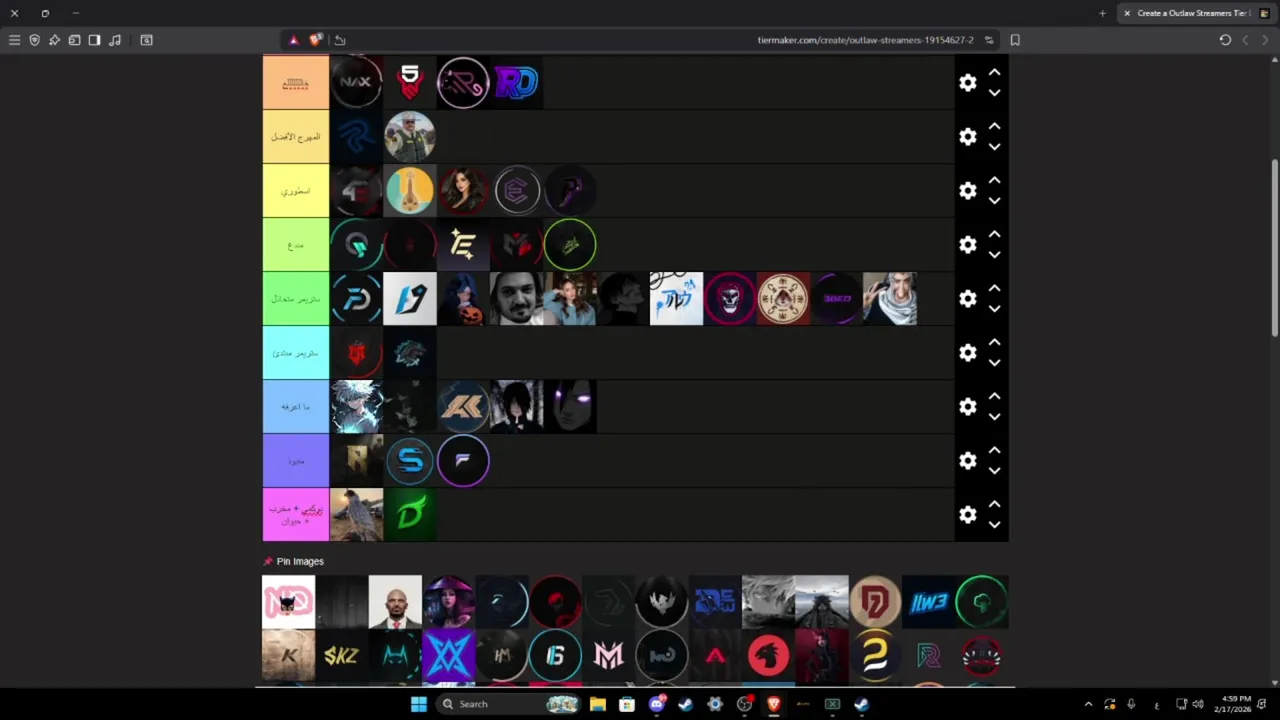Open Microsoft Store from the taskbar
Image resolution: width=1280 pixels, height=720 pixels.
(627, 704)
